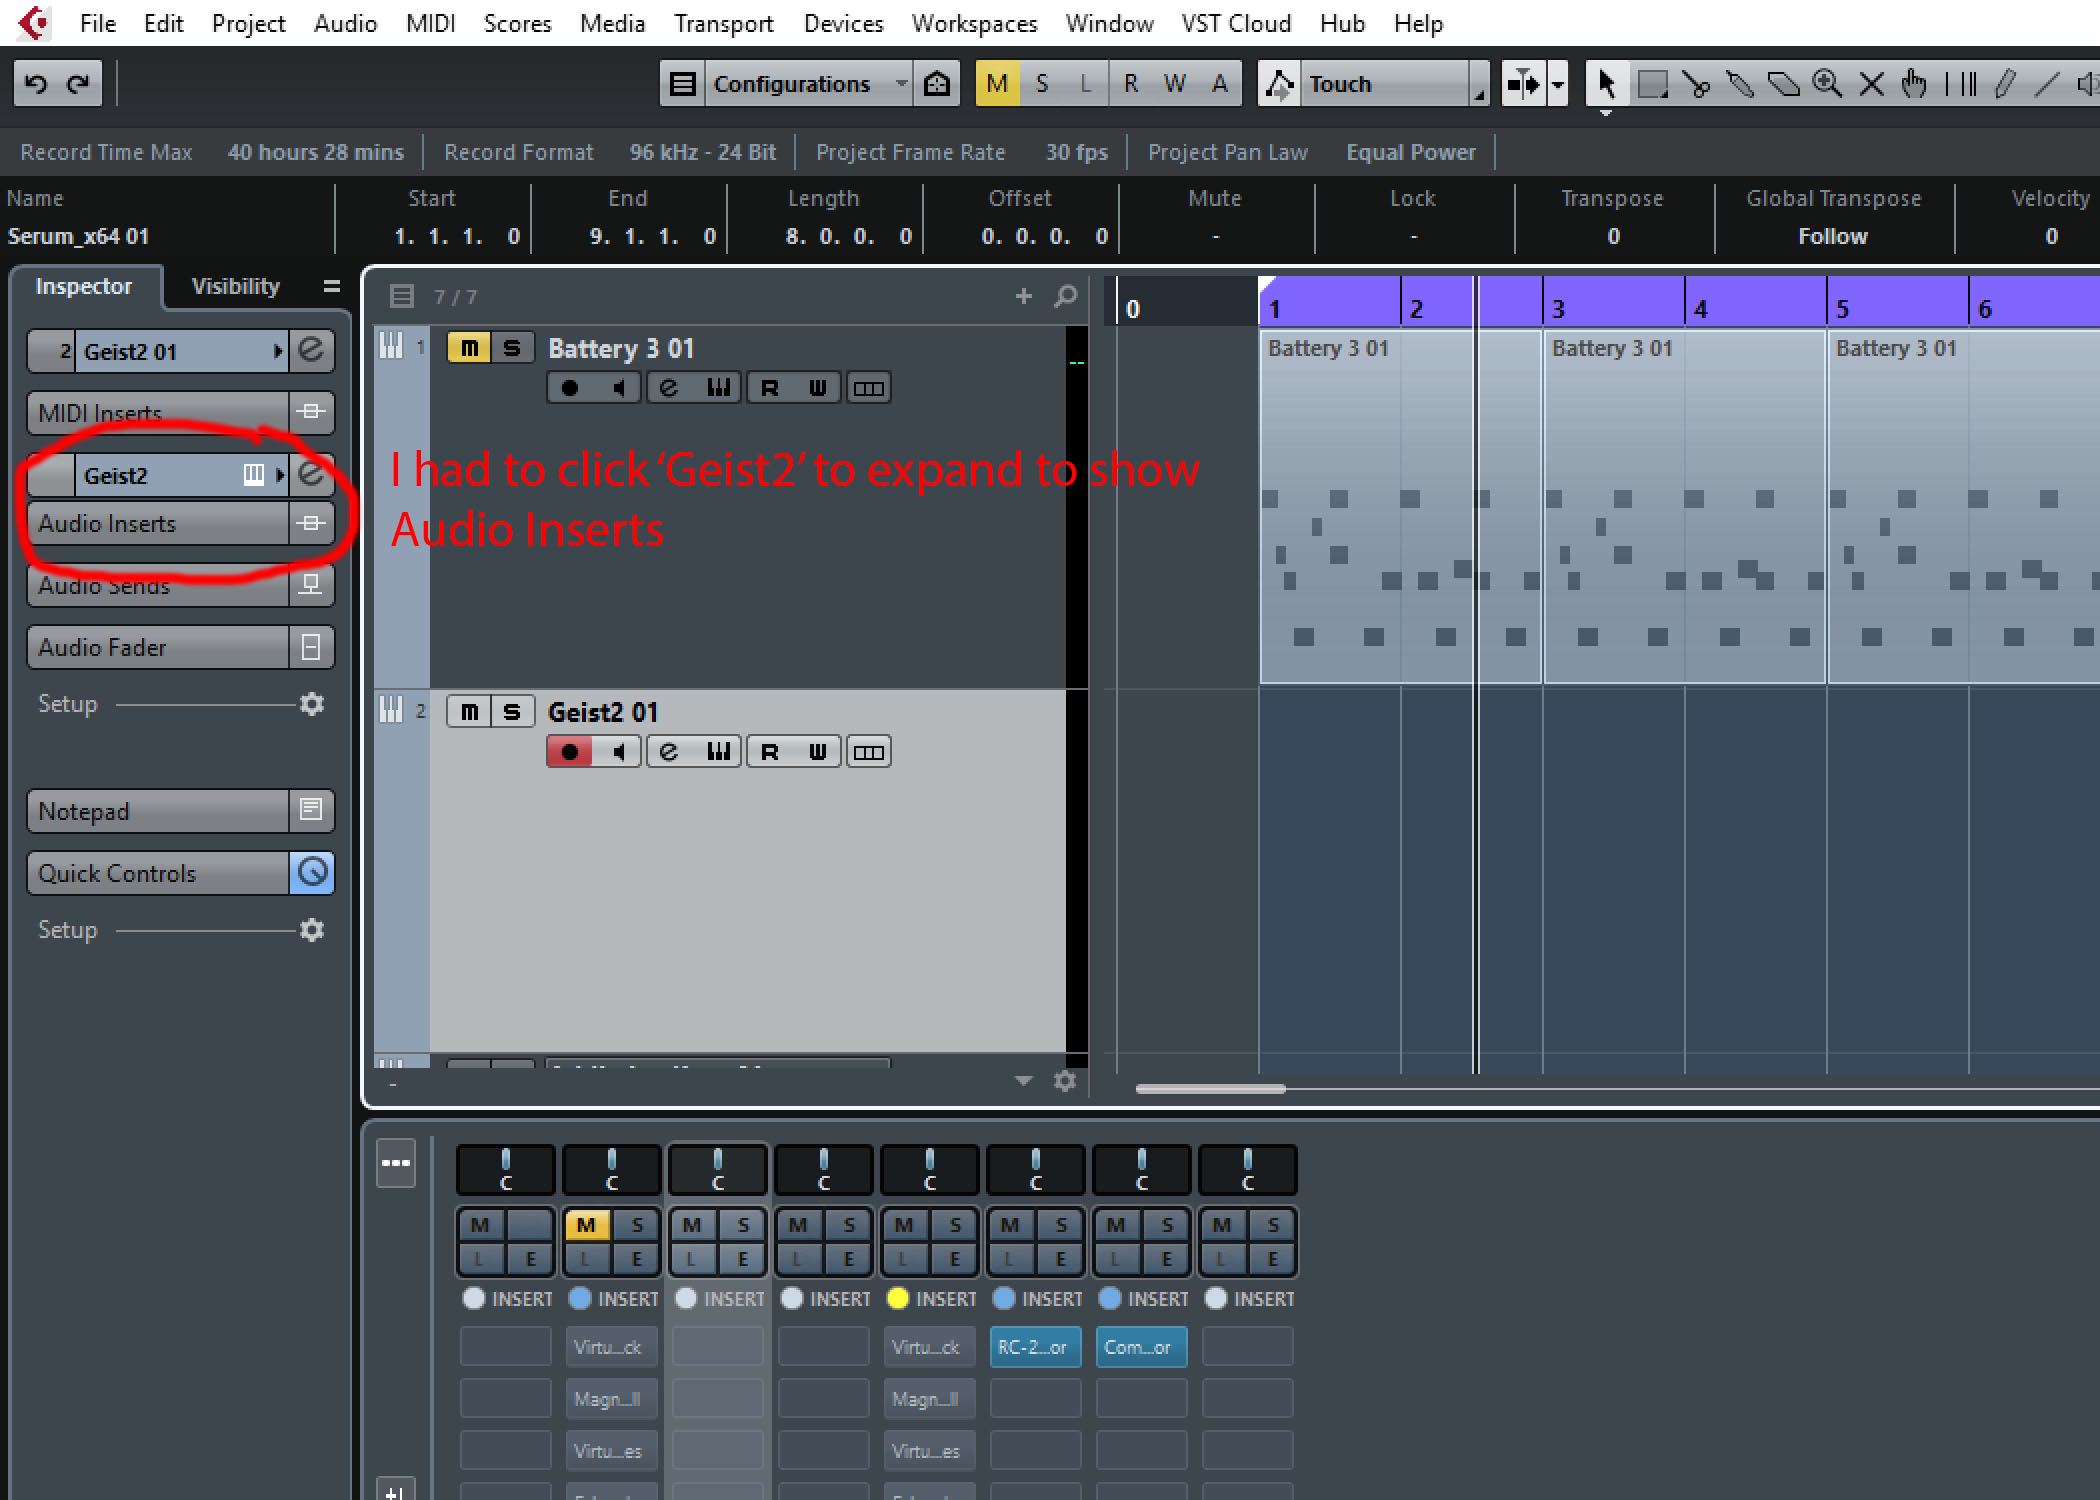The image size is (2100, 1500).
Task: Open the window layout setup icon
Action: [x=683, y=84]
